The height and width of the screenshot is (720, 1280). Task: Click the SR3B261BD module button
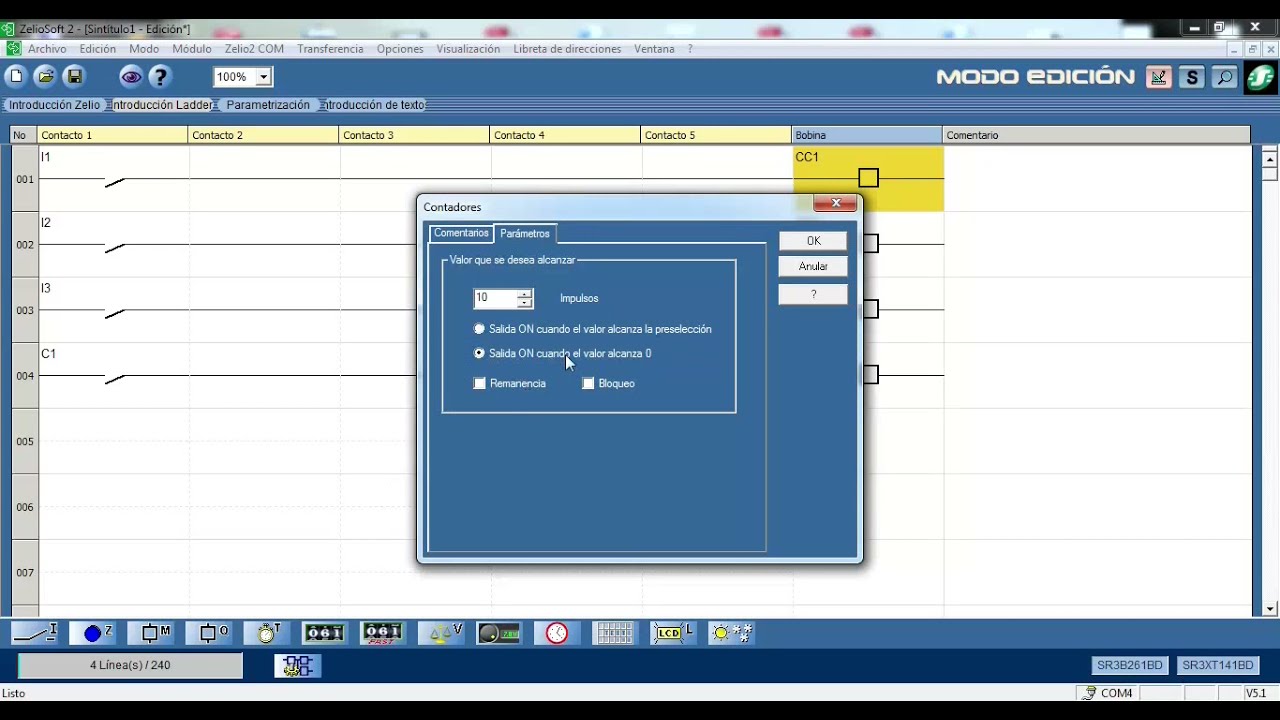point(1130,666)
